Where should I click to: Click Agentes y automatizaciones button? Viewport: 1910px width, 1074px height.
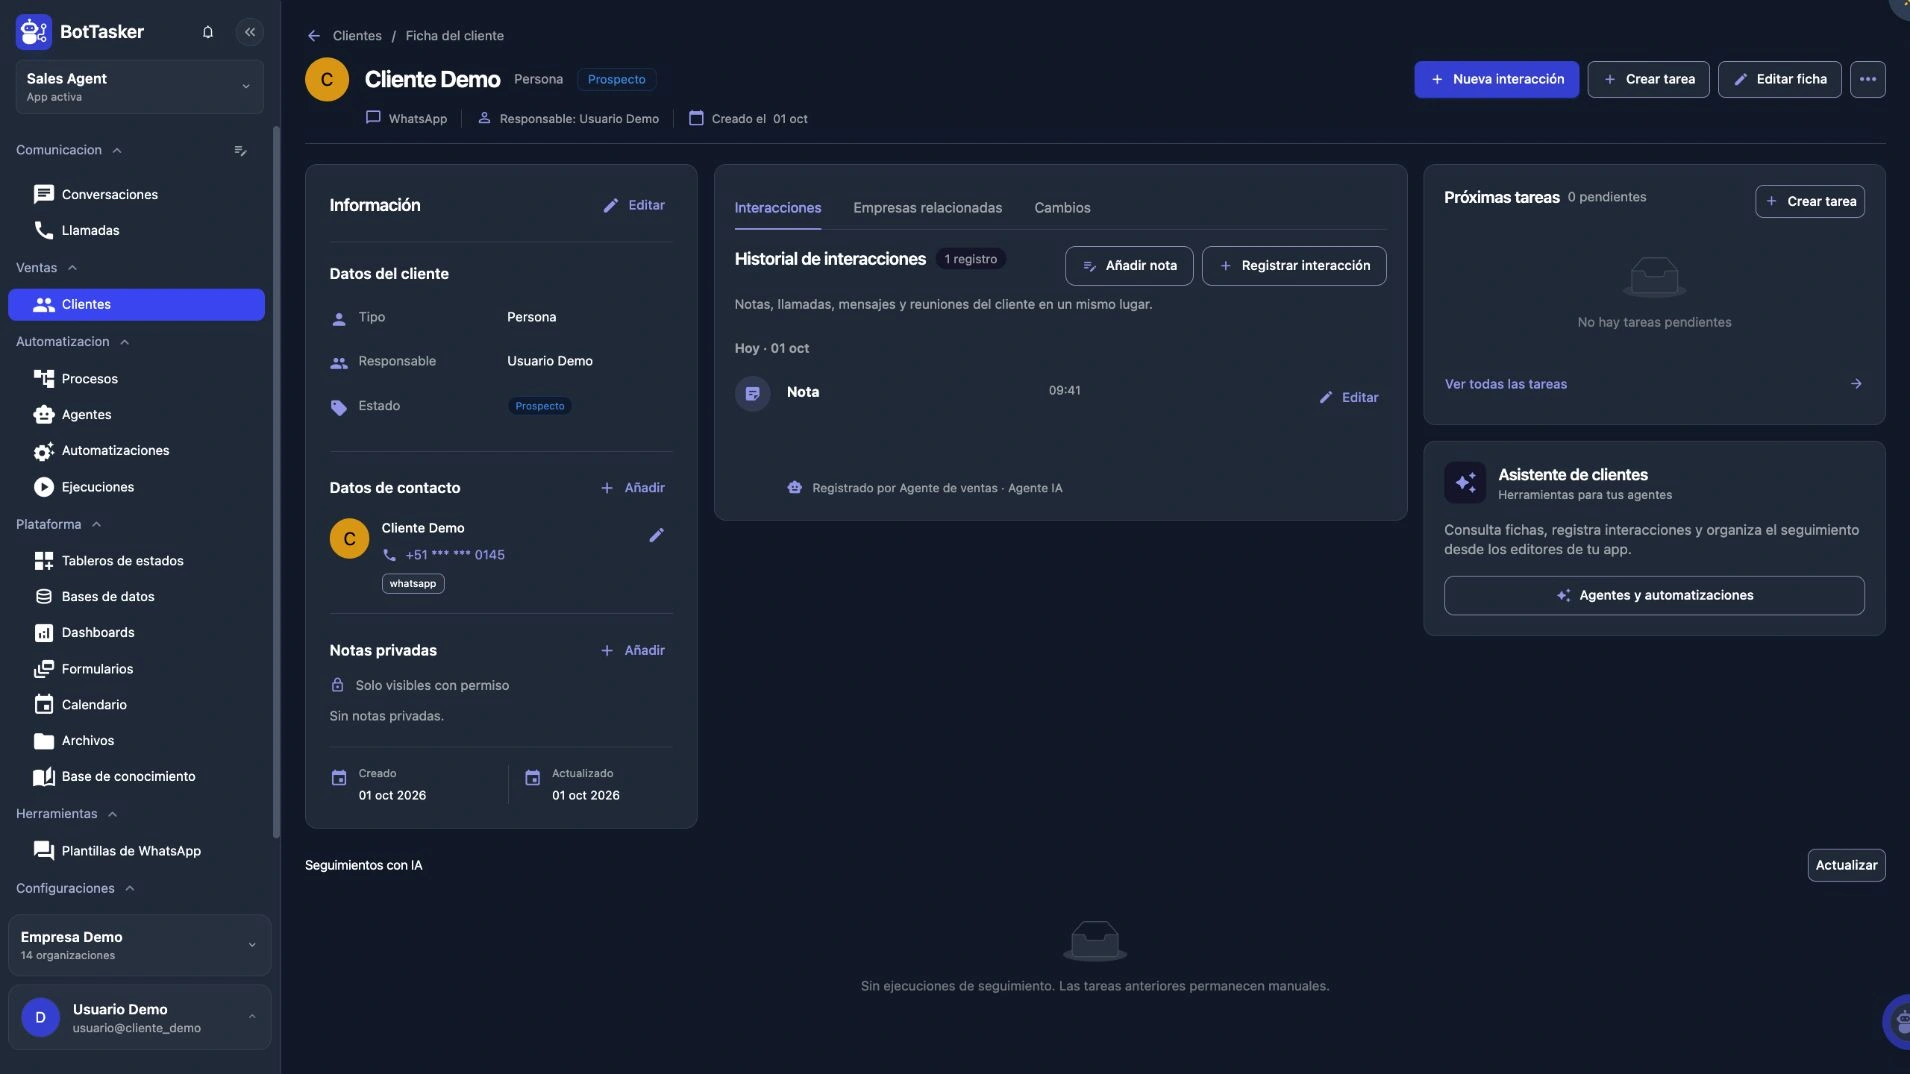1654,596
